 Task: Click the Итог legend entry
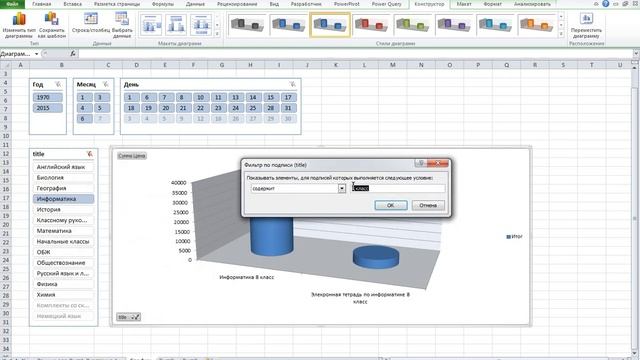click(515, 236)
